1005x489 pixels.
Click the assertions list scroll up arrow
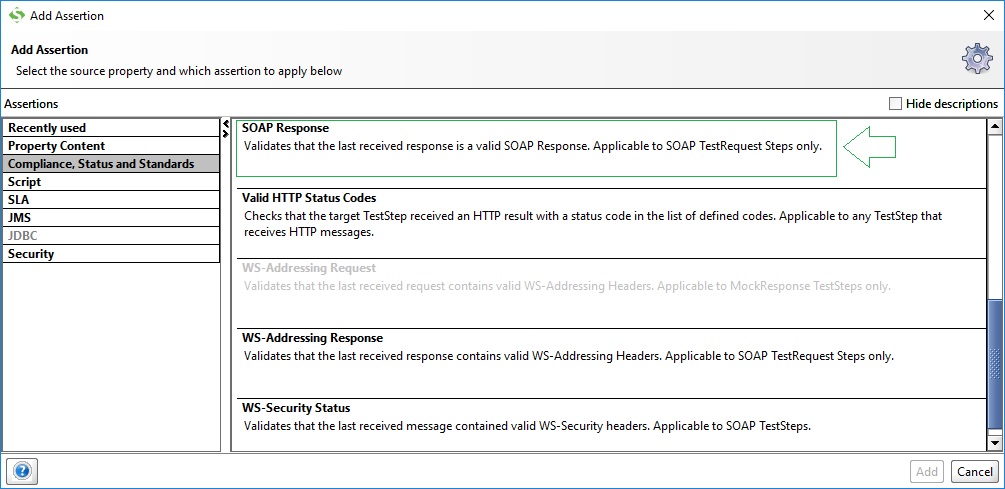(994, 127)
